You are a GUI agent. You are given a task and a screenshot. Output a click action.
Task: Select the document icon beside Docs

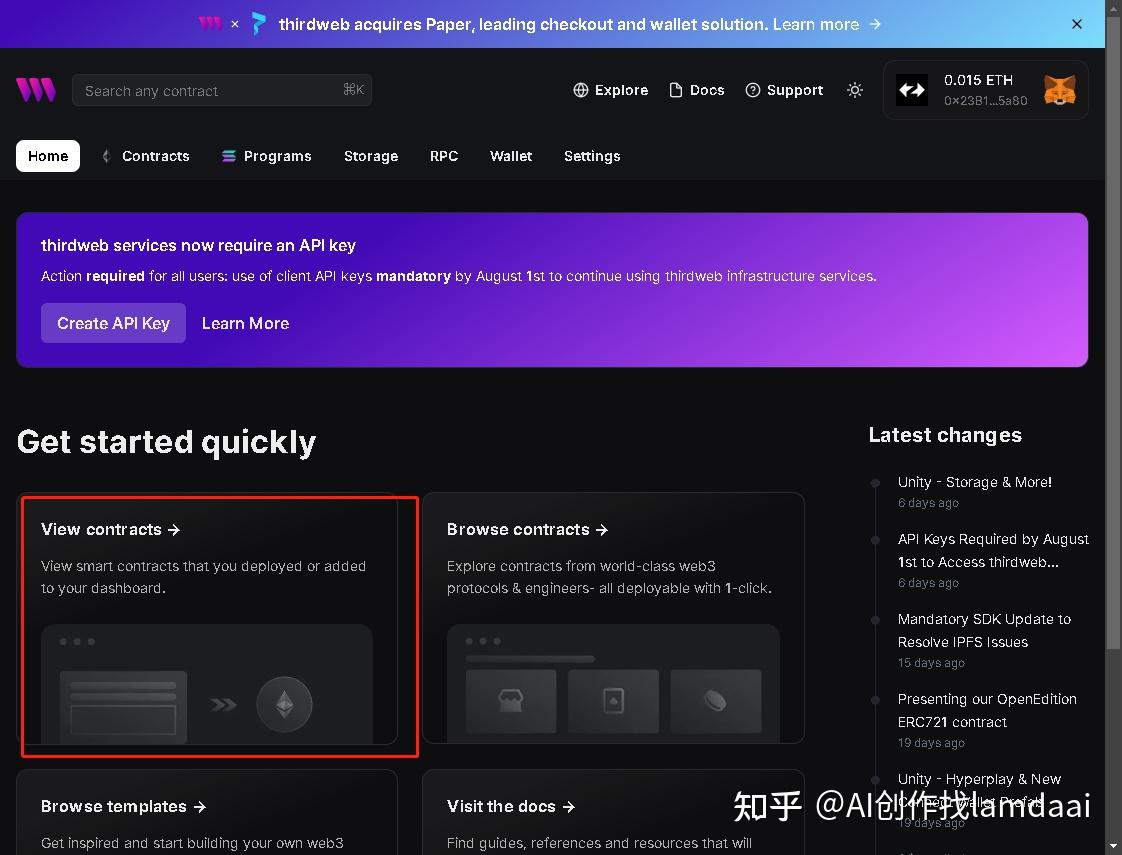pos(677,90)
